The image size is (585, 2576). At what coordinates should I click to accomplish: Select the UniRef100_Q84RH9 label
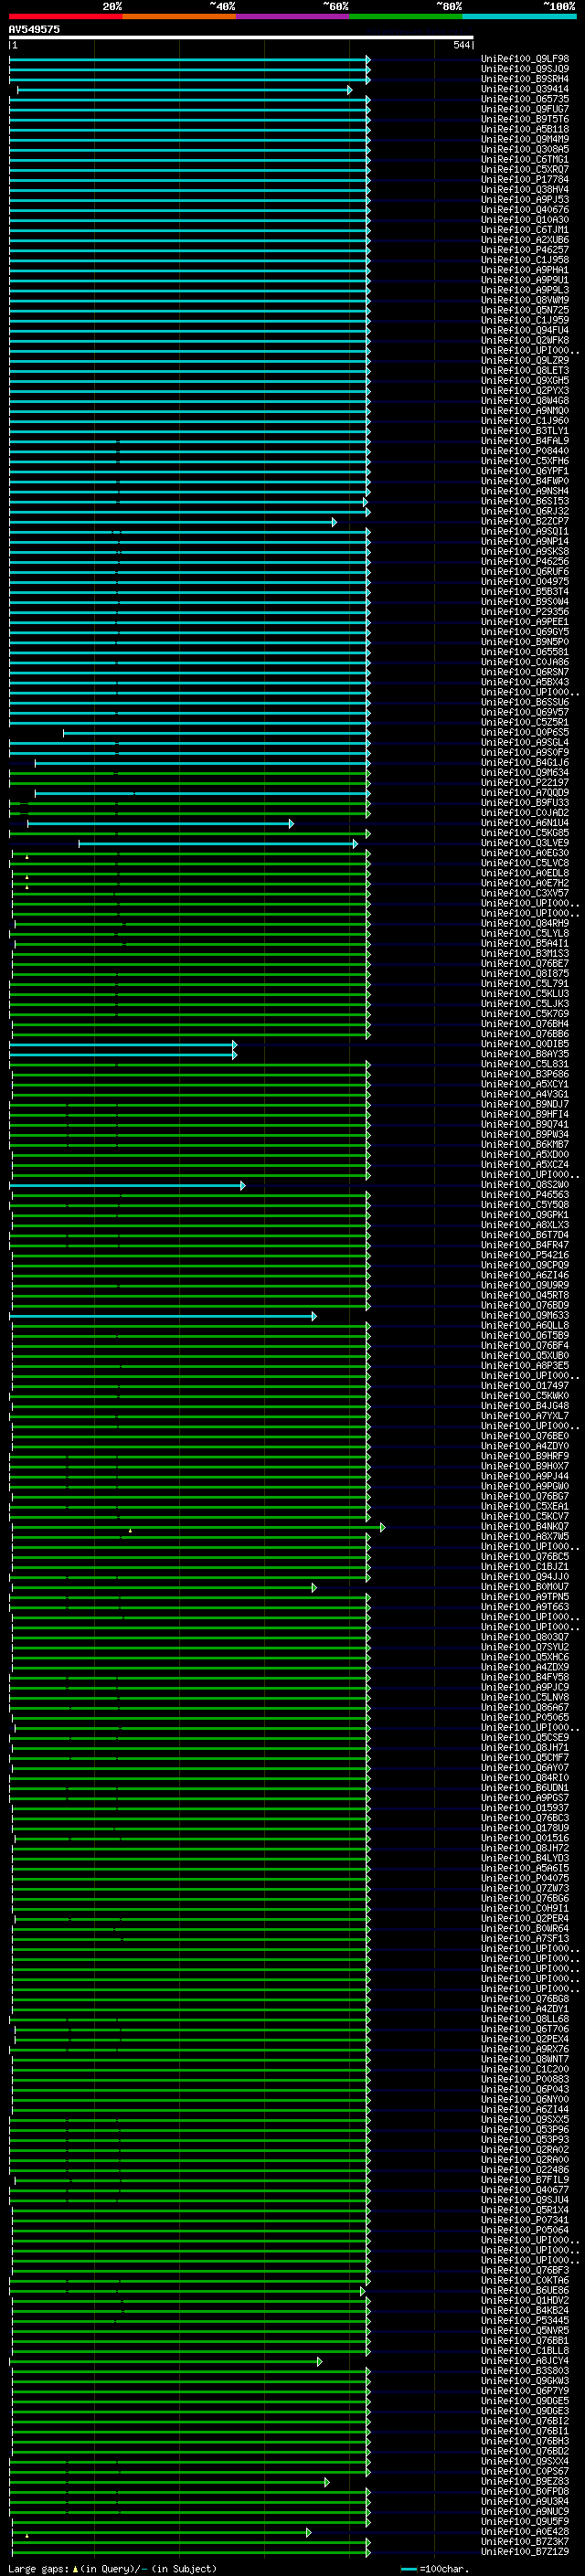pos(524,924)
